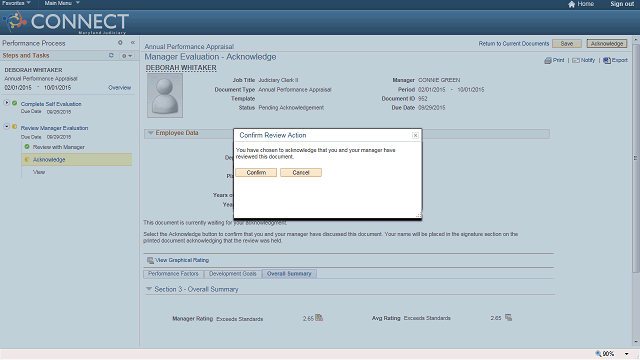
Task: Refresh the Steps and Tasks pane
Action: coord(111,55)
